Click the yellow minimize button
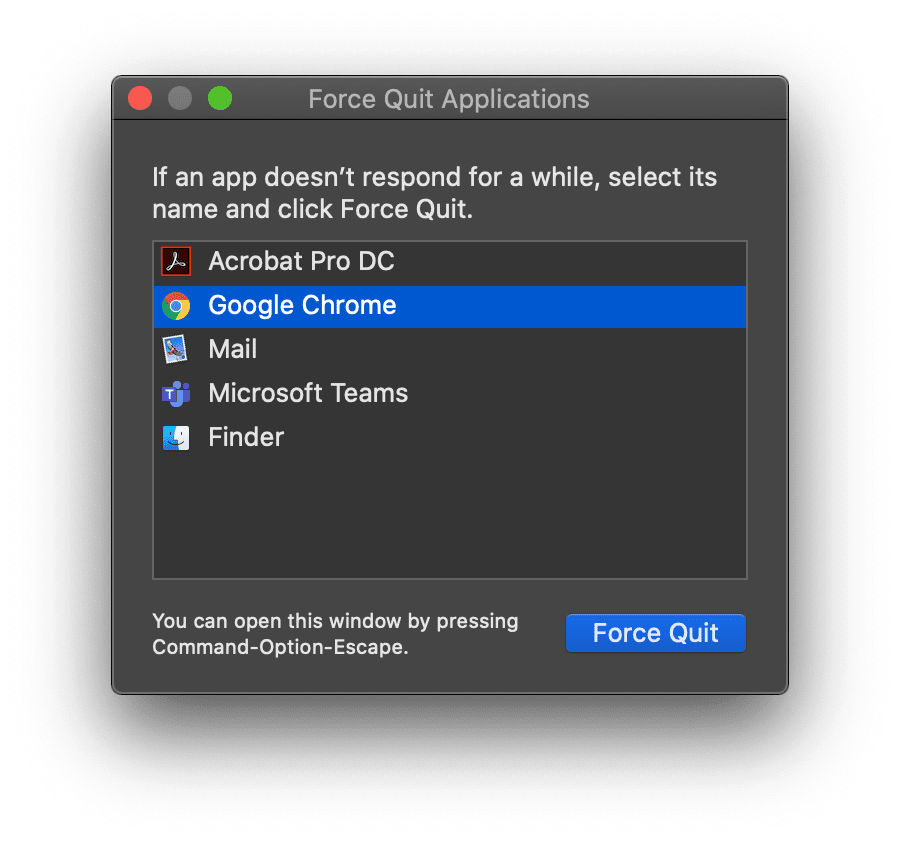The image size is (900, 842). coord(179,98)
